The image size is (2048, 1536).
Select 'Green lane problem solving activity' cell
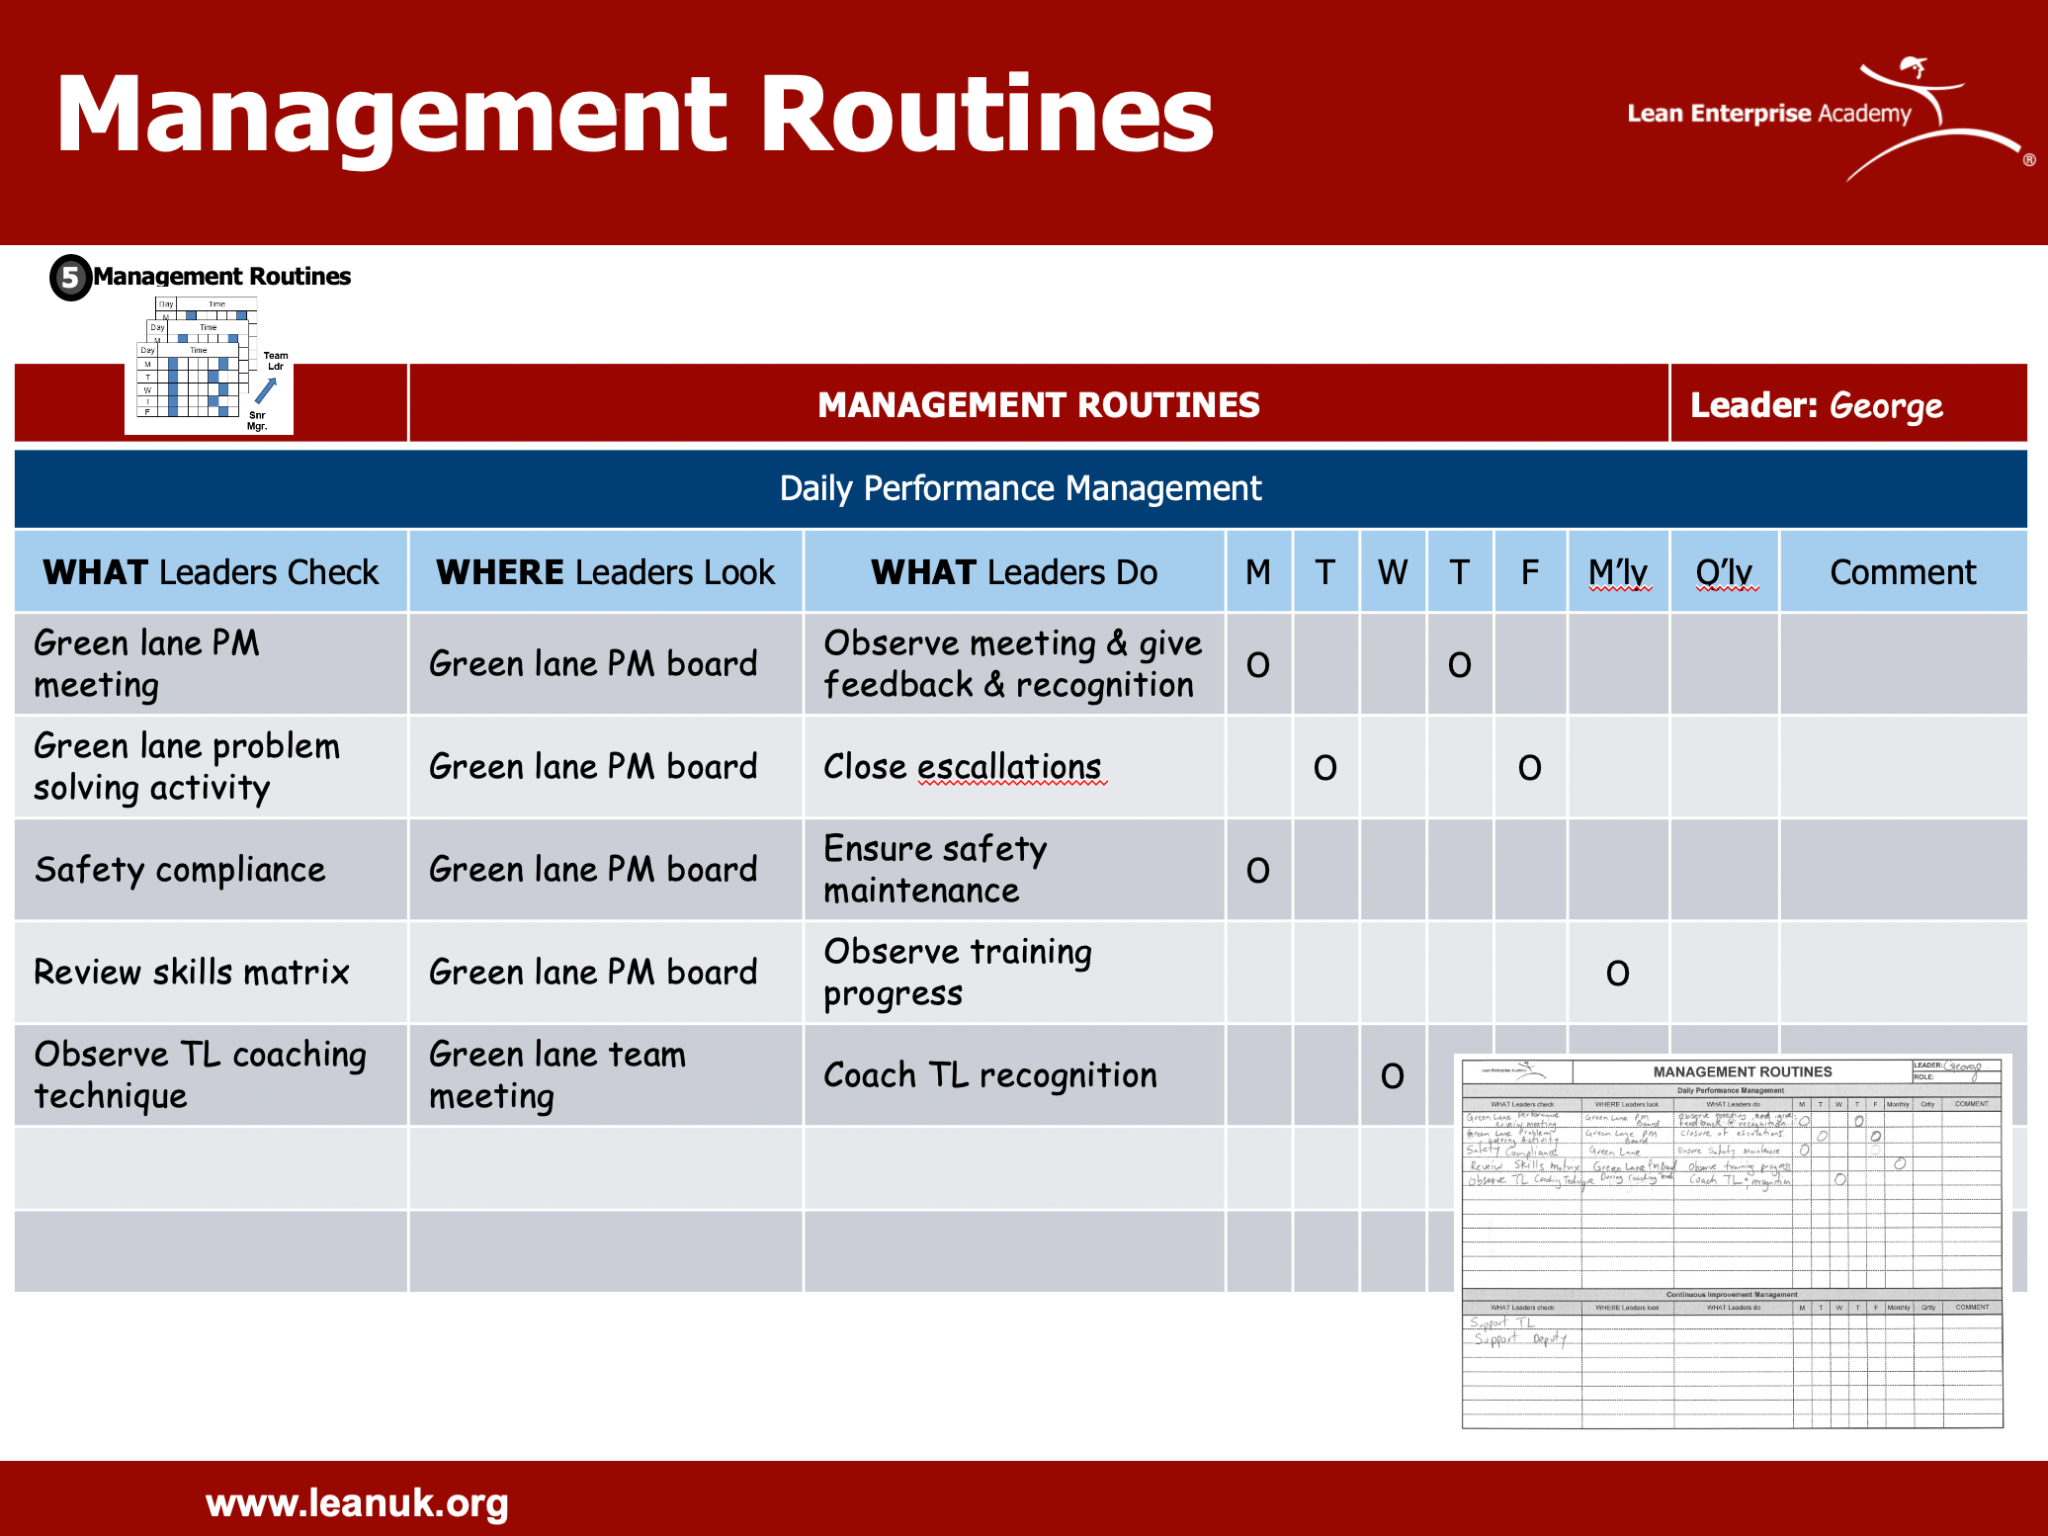[x=211, y=767]
